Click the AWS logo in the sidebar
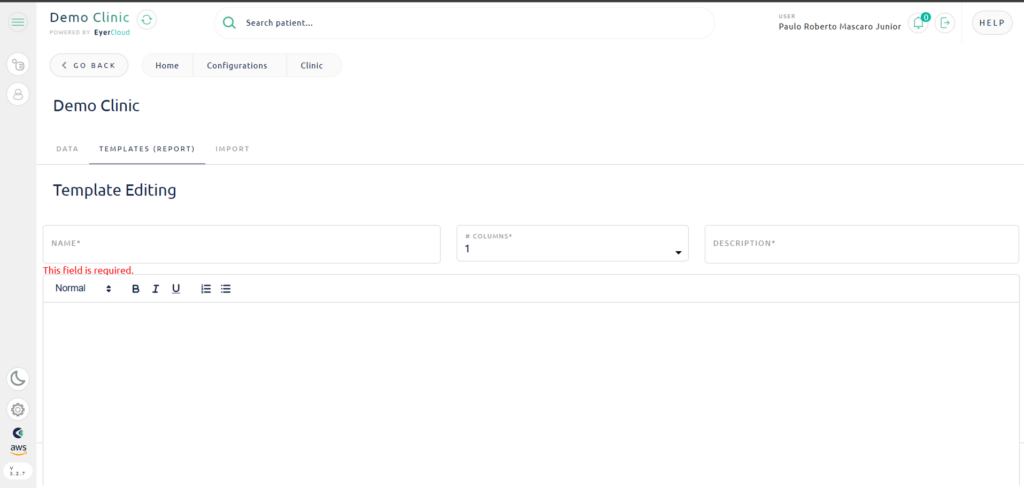 (x=18, y=449)
